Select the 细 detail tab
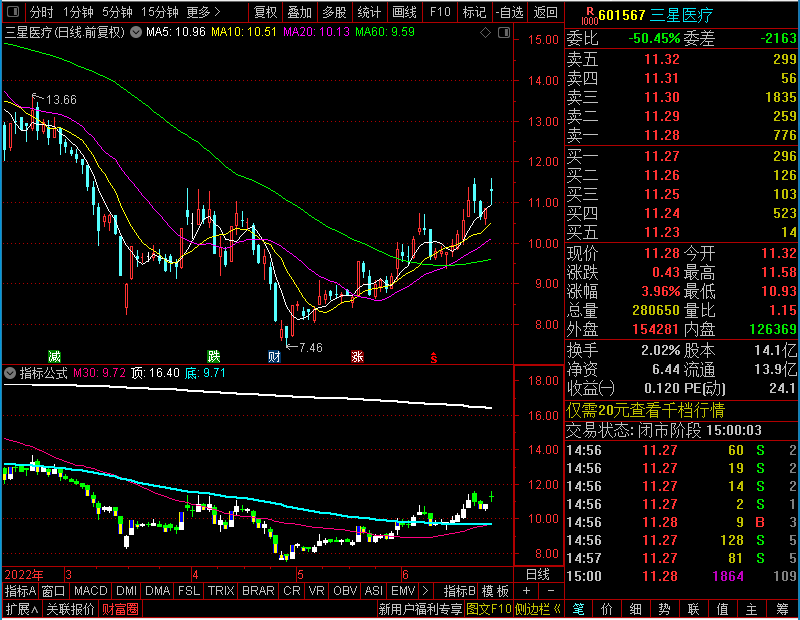 pyautogui.click(x=636, y=609)
